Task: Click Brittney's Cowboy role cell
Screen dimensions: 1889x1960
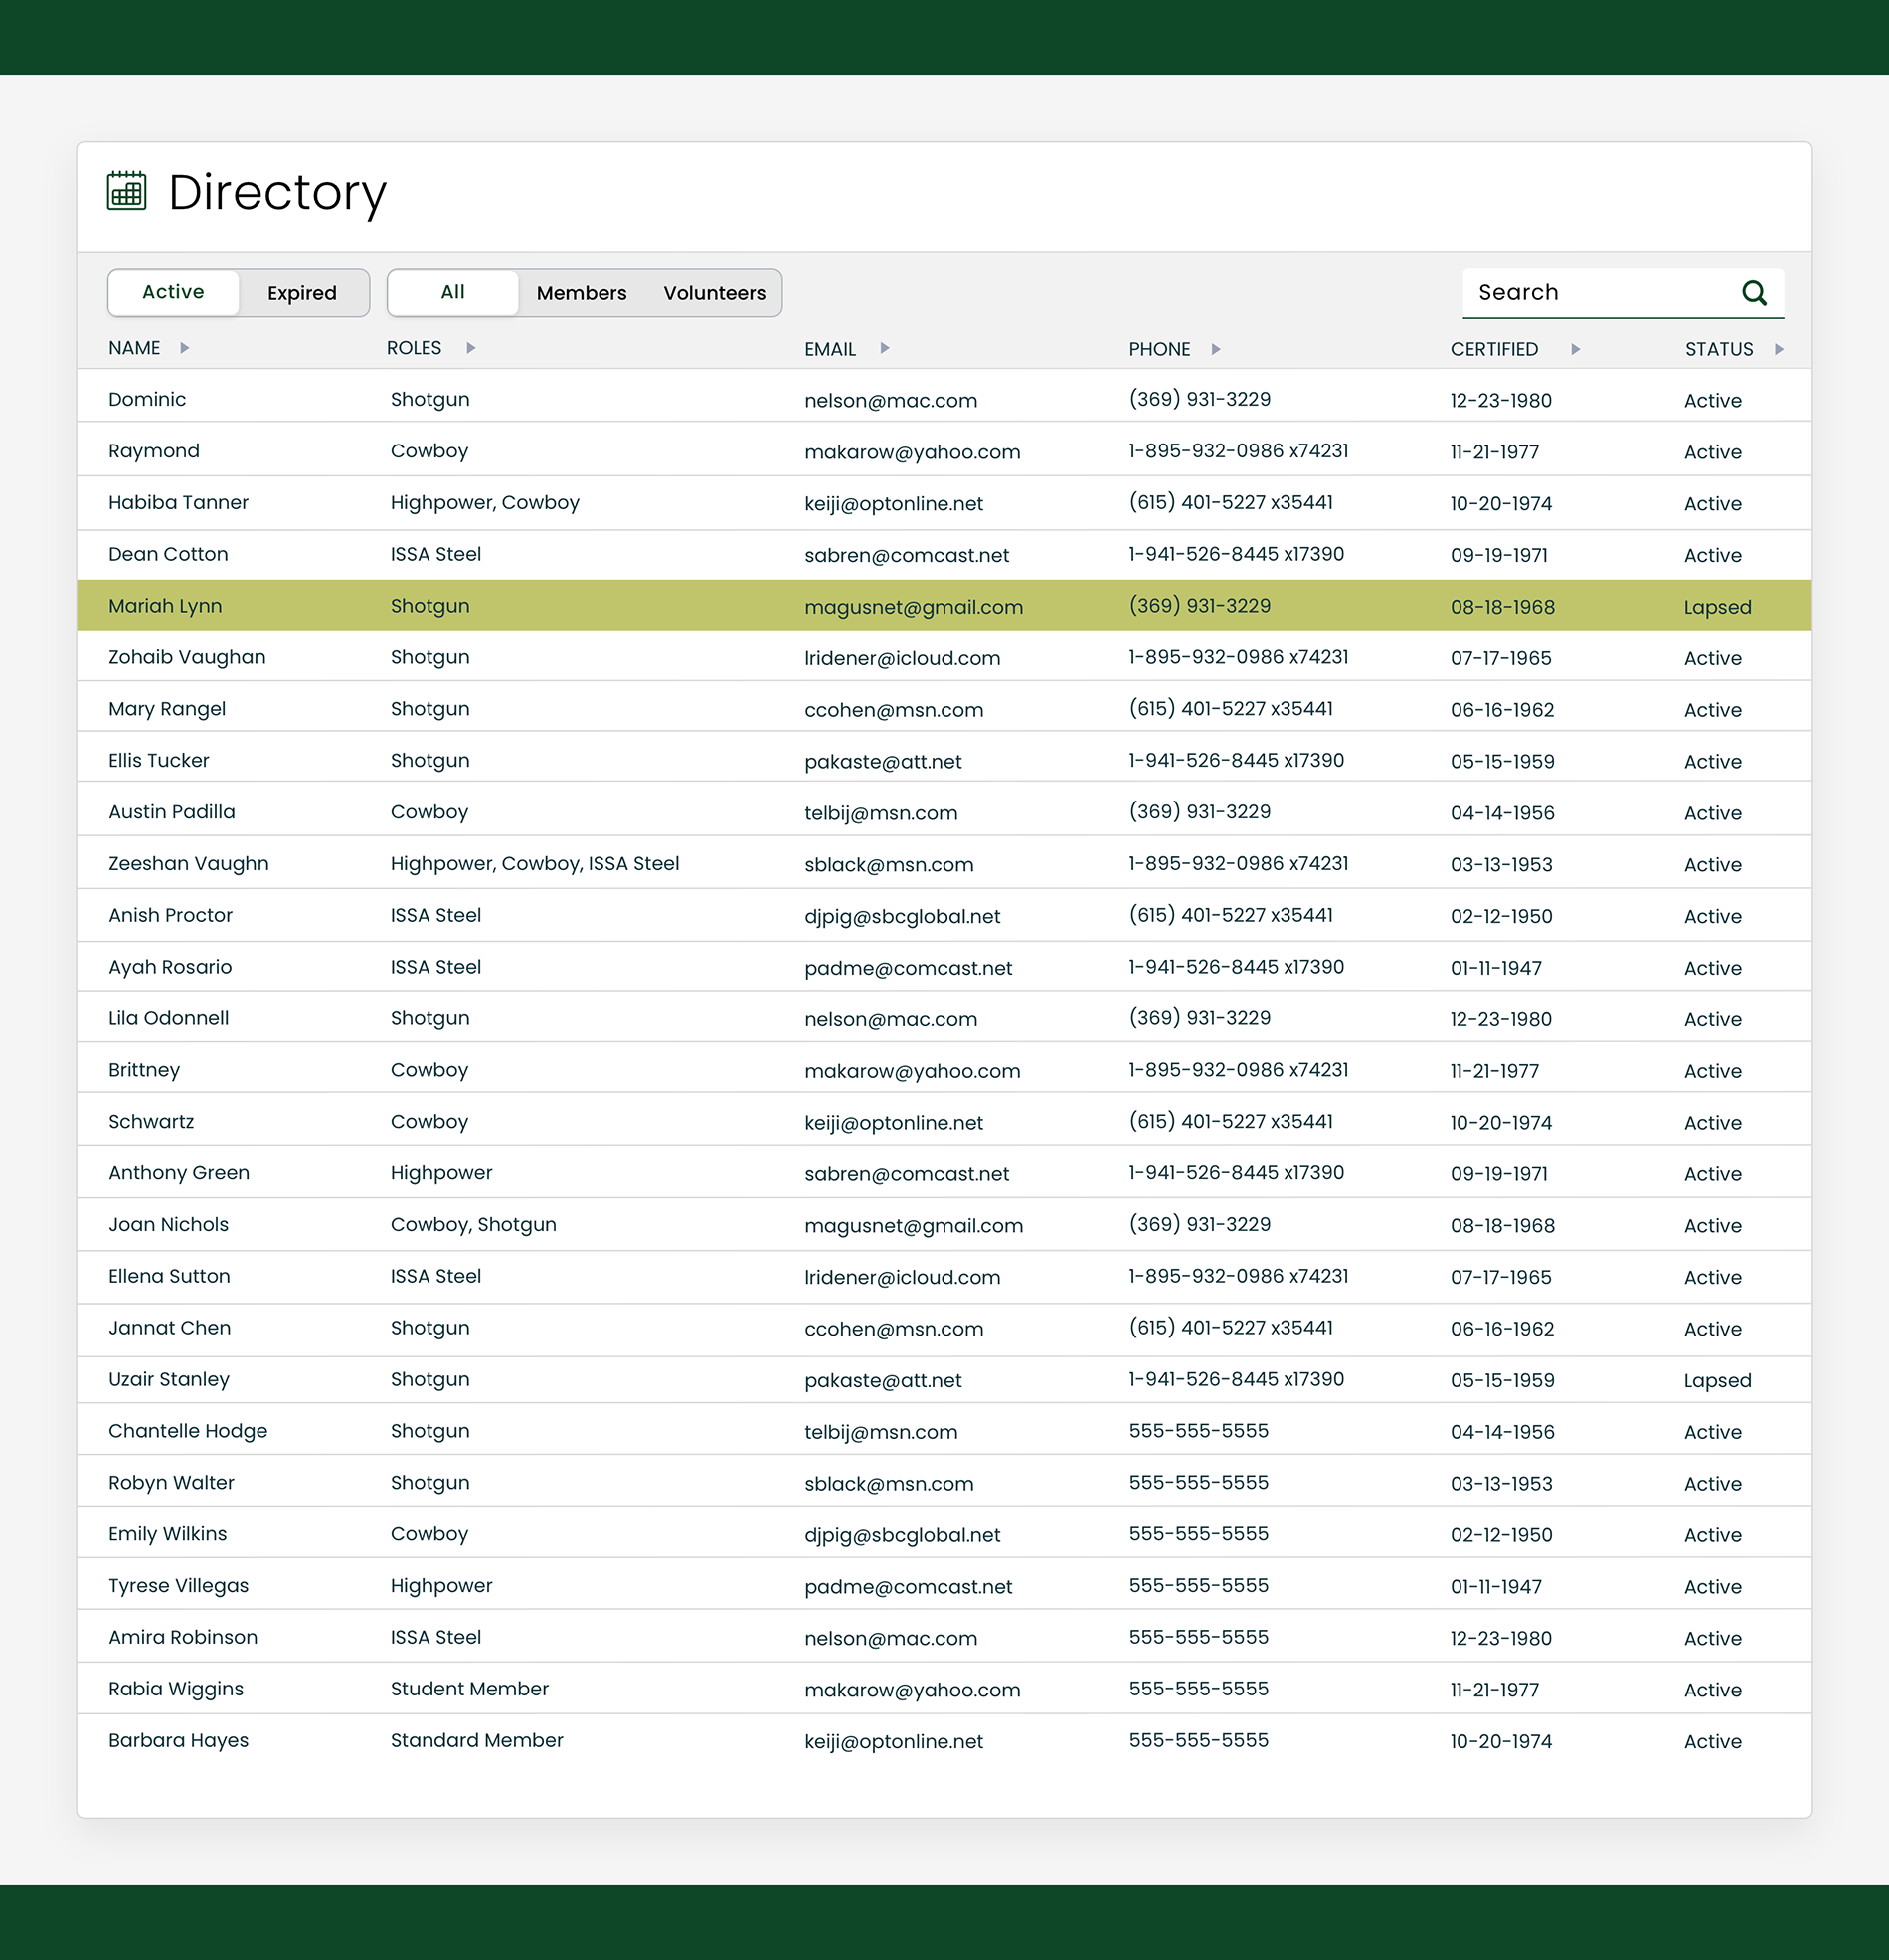Action: click(x=429, y=1070)
